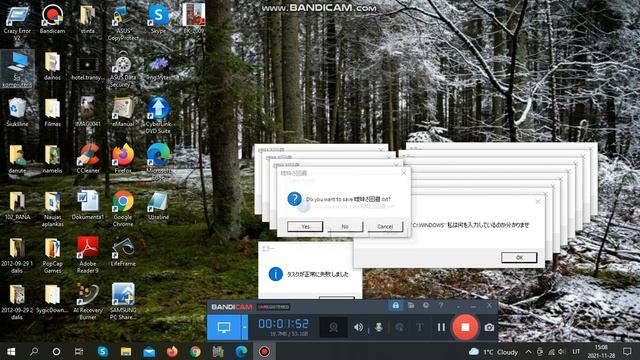
Task: Open File Explorer from taskbar
Action: click(x=126, y=351)
